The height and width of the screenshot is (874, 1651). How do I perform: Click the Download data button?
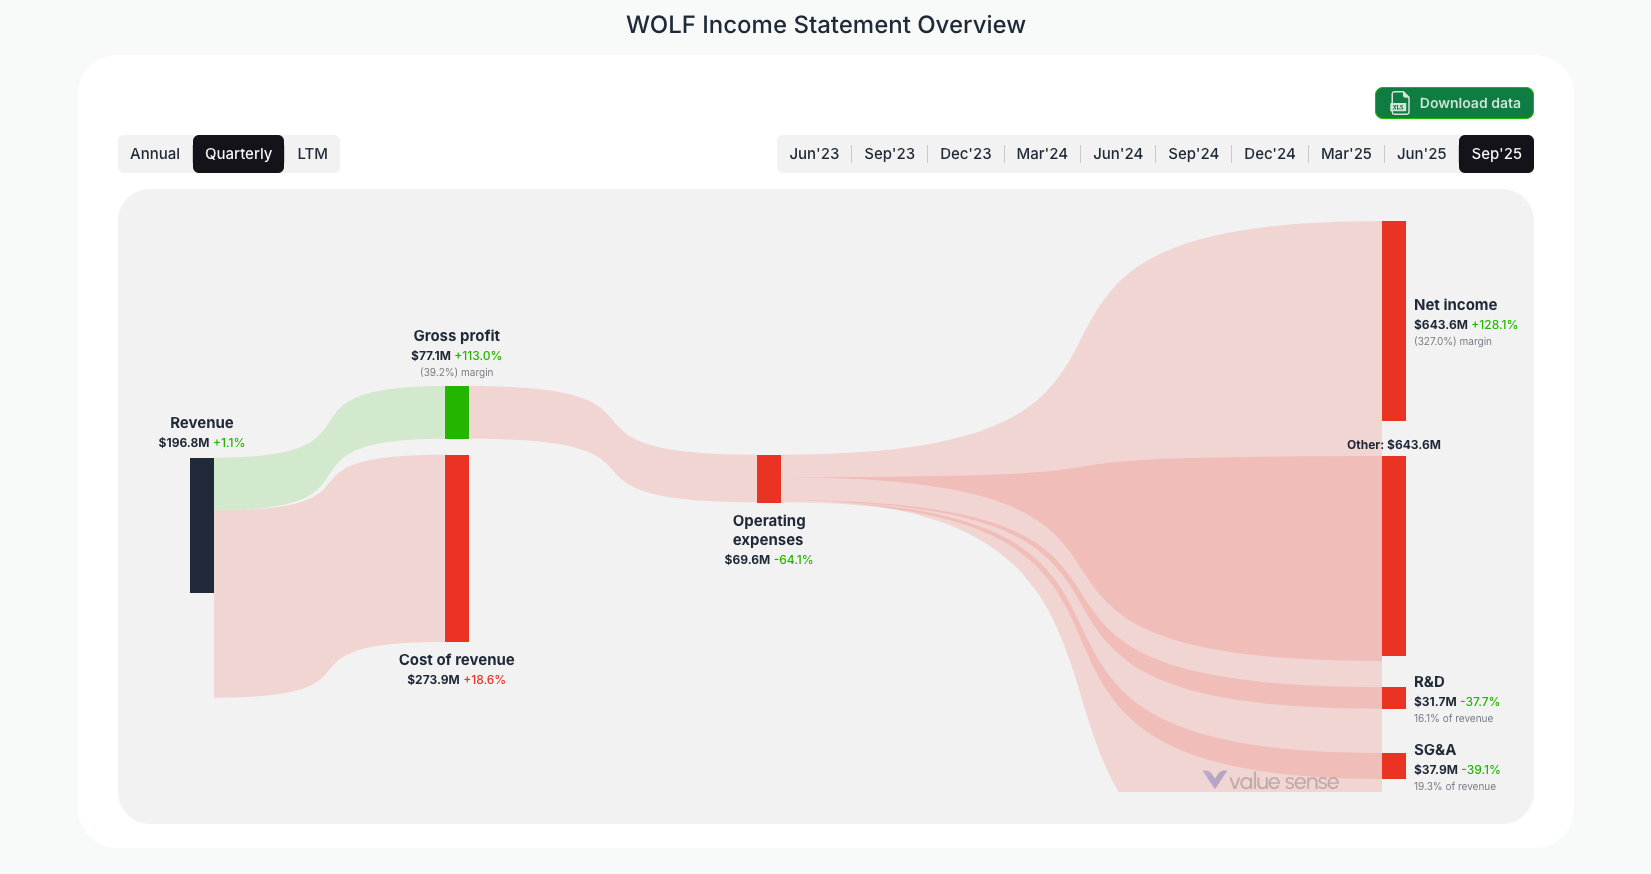[x=1454, y=103]
